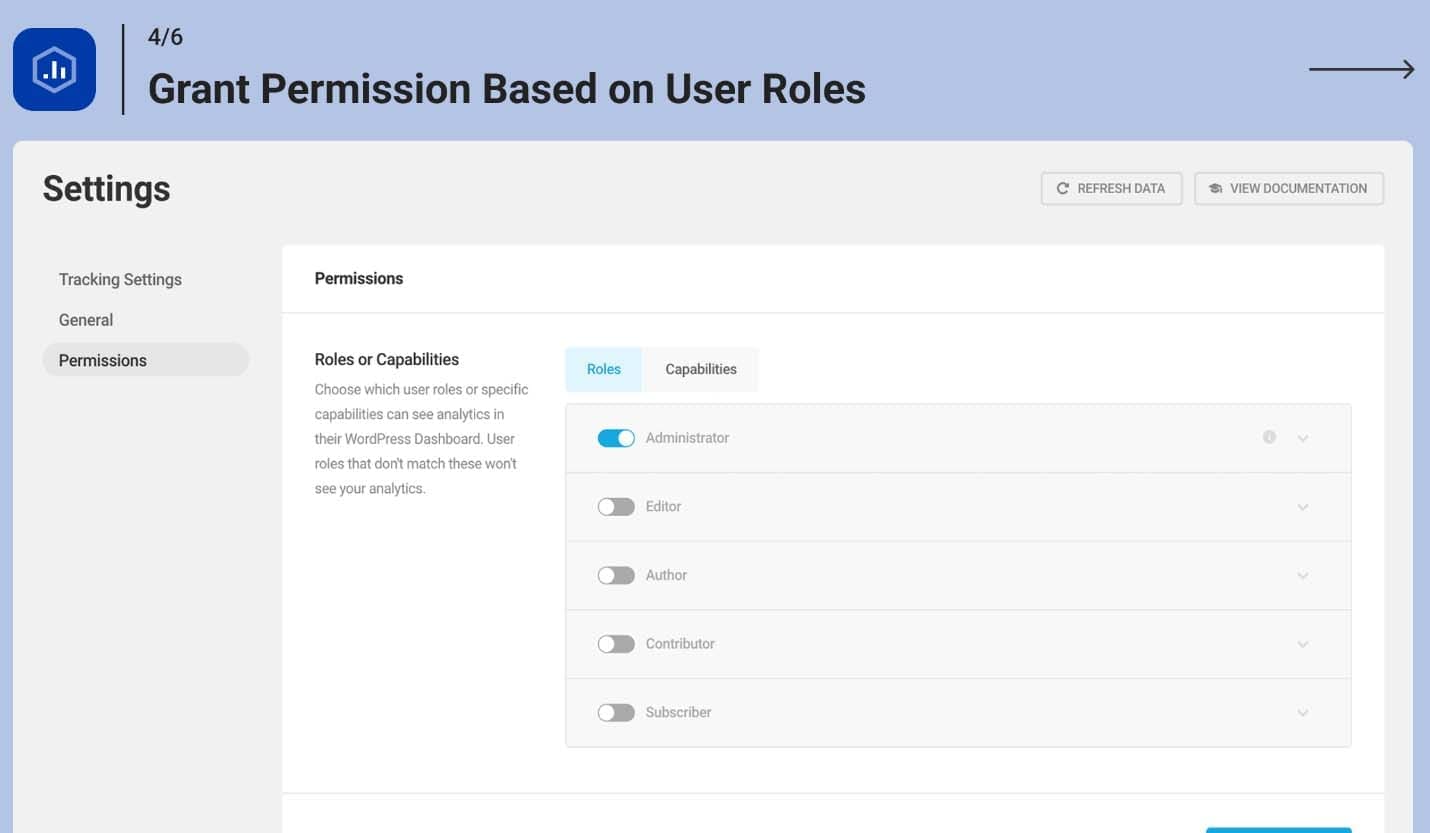Select Permissions in the sidebar
1430x833 pixels.
[x=103, y=360]
